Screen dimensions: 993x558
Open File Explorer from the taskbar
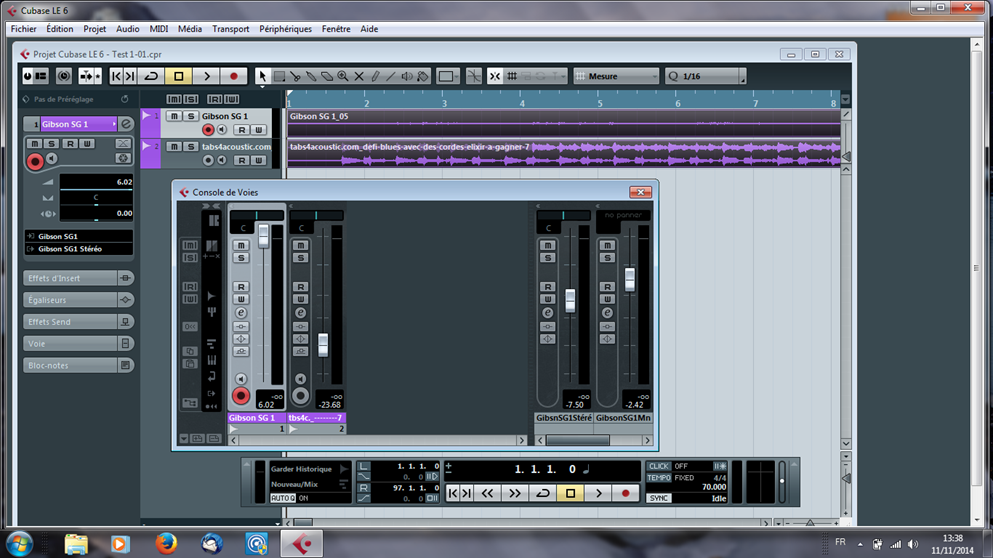75,543
